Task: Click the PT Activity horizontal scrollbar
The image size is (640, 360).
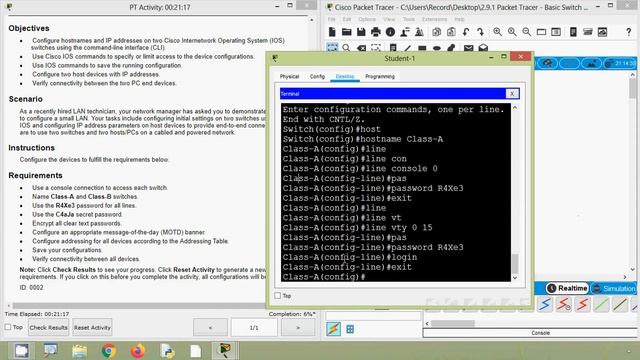Action: pyautogui.click(x=139, y=305)
